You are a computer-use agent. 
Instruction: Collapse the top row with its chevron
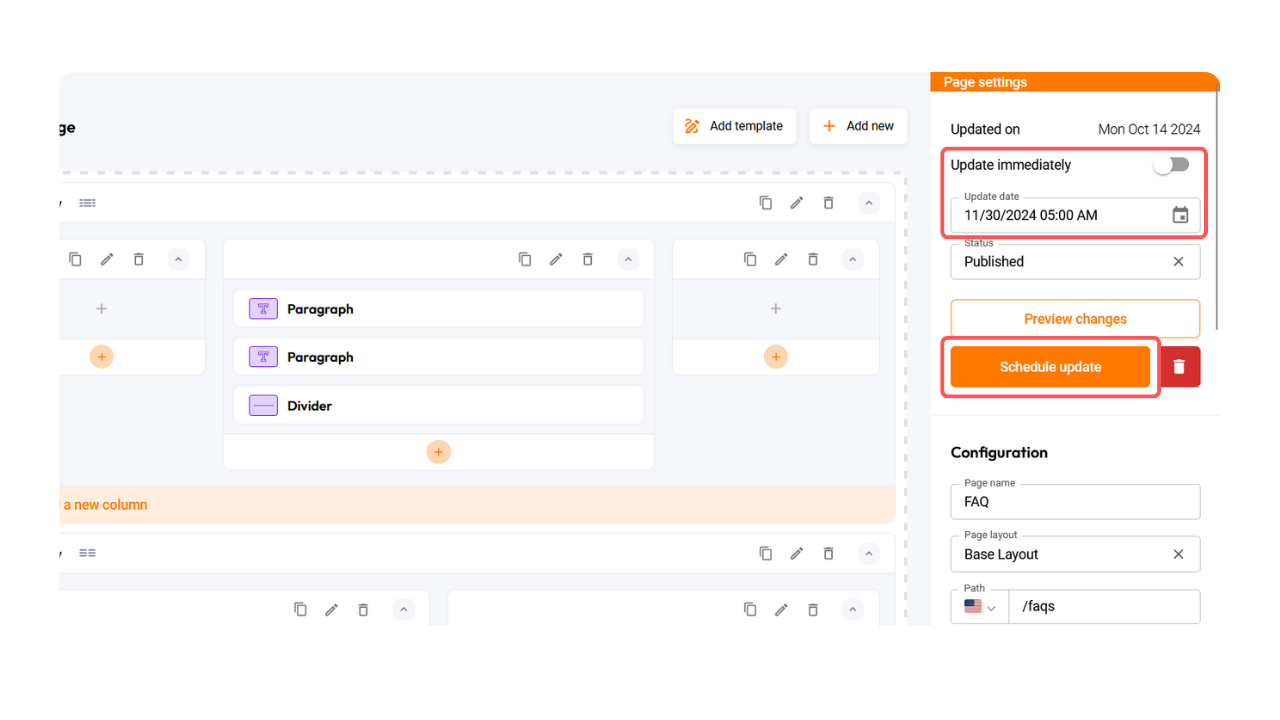pos(869,203)
